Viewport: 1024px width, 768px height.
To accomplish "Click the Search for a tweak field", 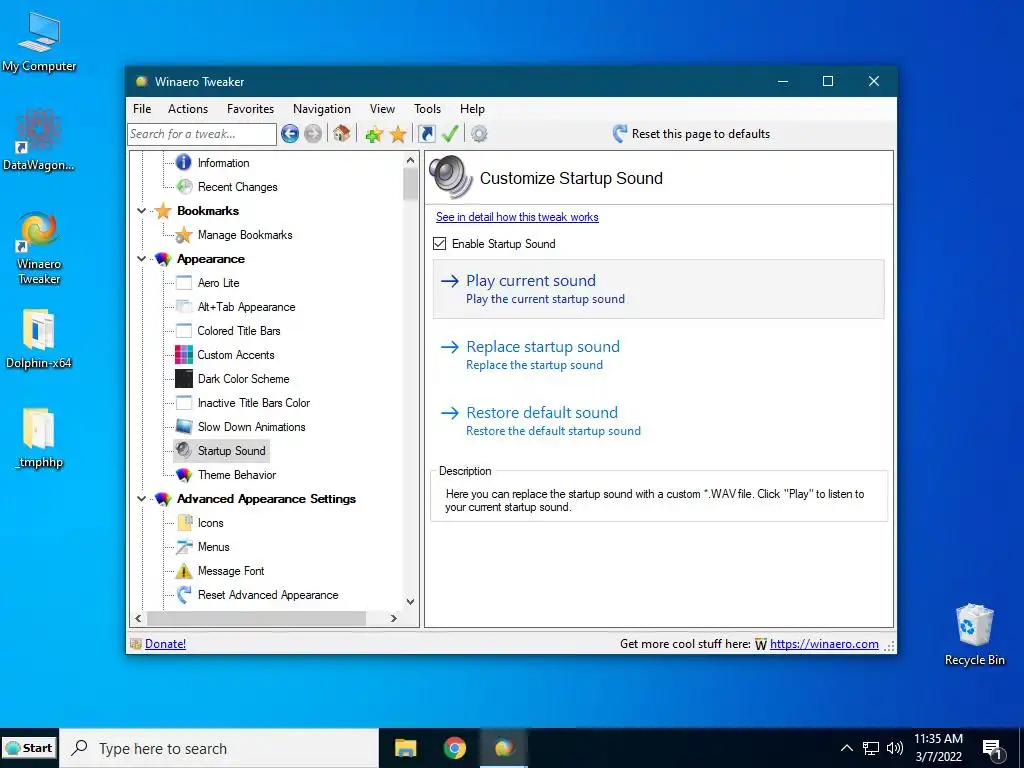I will [202, 134].
